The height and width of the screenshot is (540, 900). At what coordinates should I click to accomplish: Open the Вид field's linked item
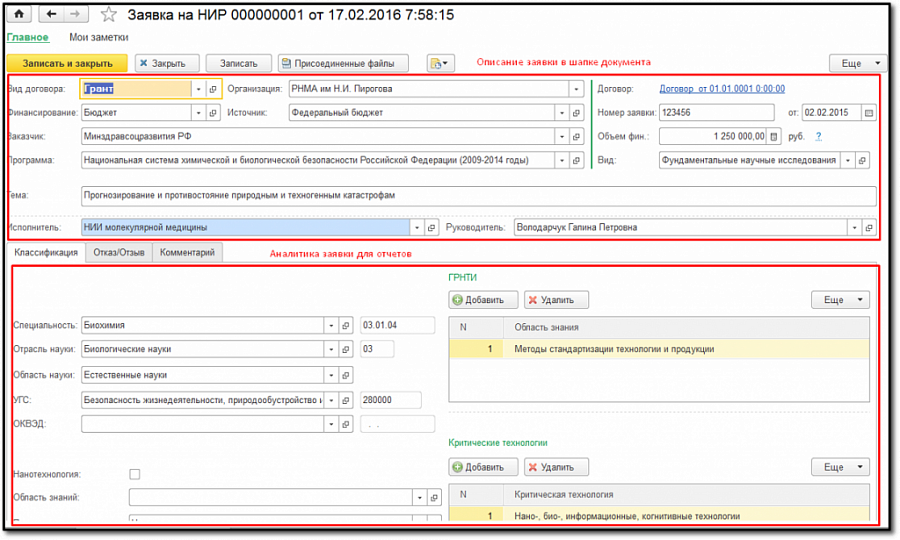click(862, 161)
